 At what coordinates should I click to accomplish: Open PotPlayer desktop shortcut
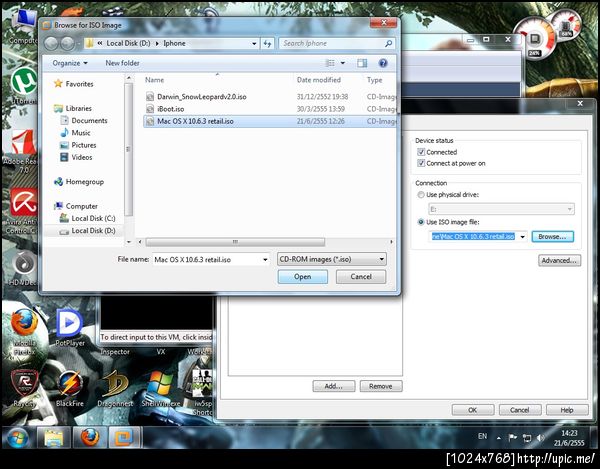point(70,328)
